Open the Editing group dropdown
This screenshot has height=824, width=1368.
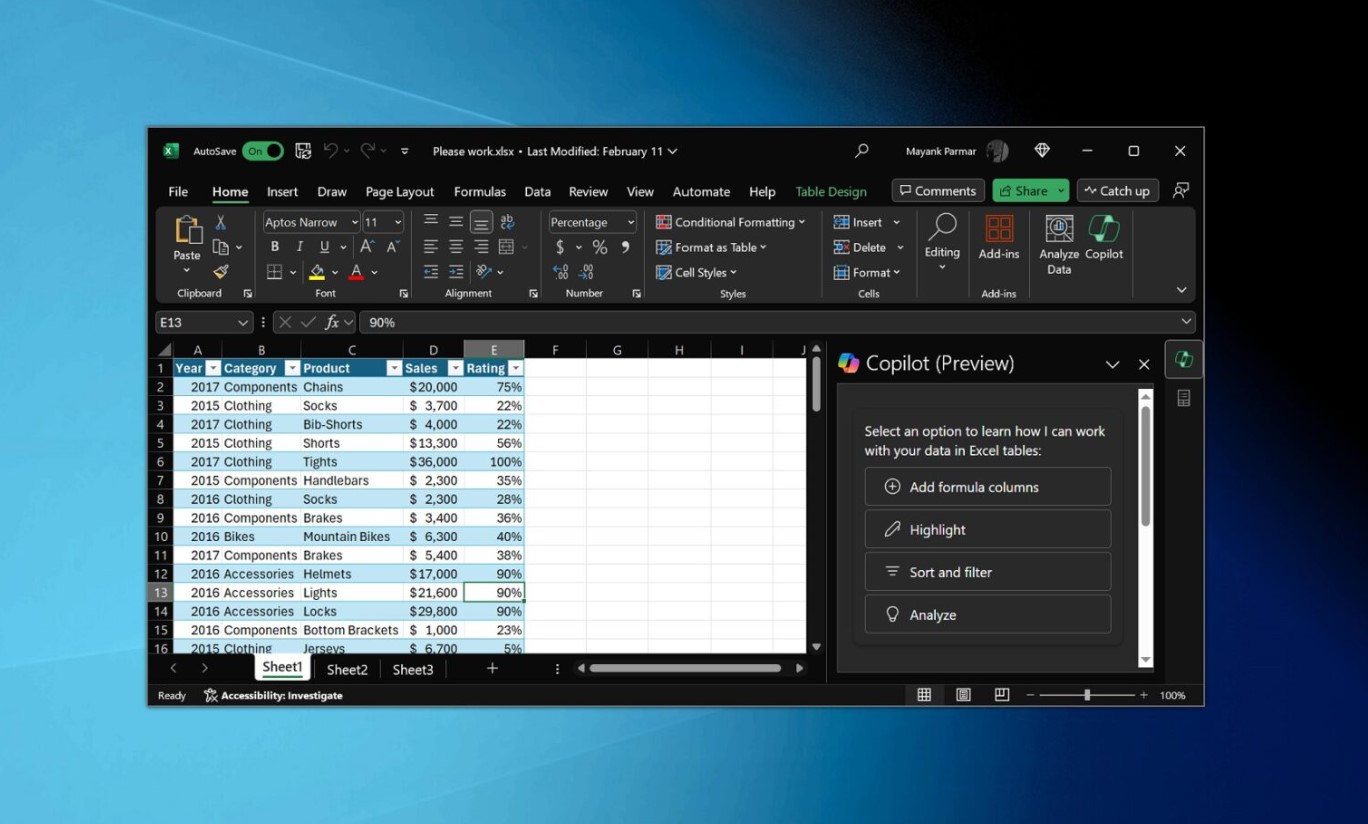pyautogui.click(x=942, y=243)
